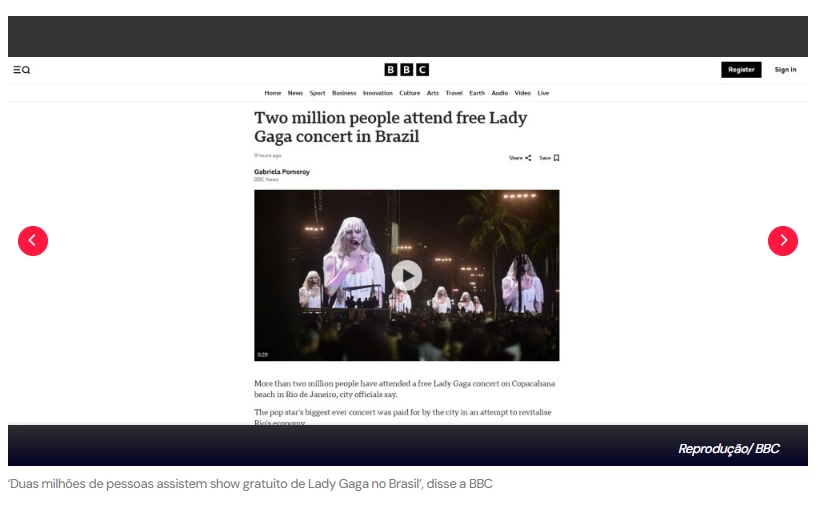Open the Home nav item
The image size is (818, 514).
[x=272, y=93]
